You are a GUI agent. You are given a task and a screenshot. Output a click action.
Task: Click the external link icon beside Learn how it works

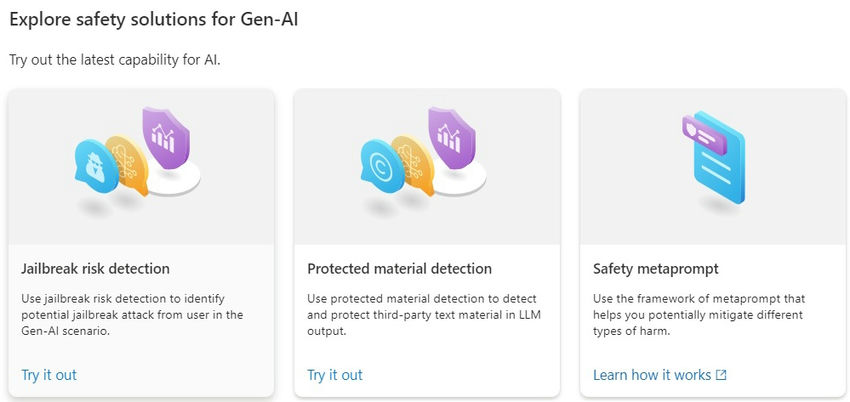tap(721, 376)
